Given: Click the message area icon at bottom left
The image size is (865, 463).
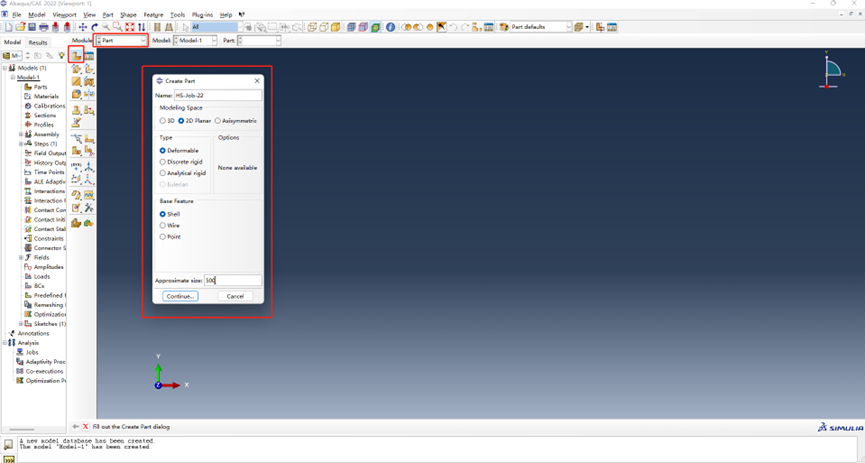Looking at the screenshot, I should 8,445.
